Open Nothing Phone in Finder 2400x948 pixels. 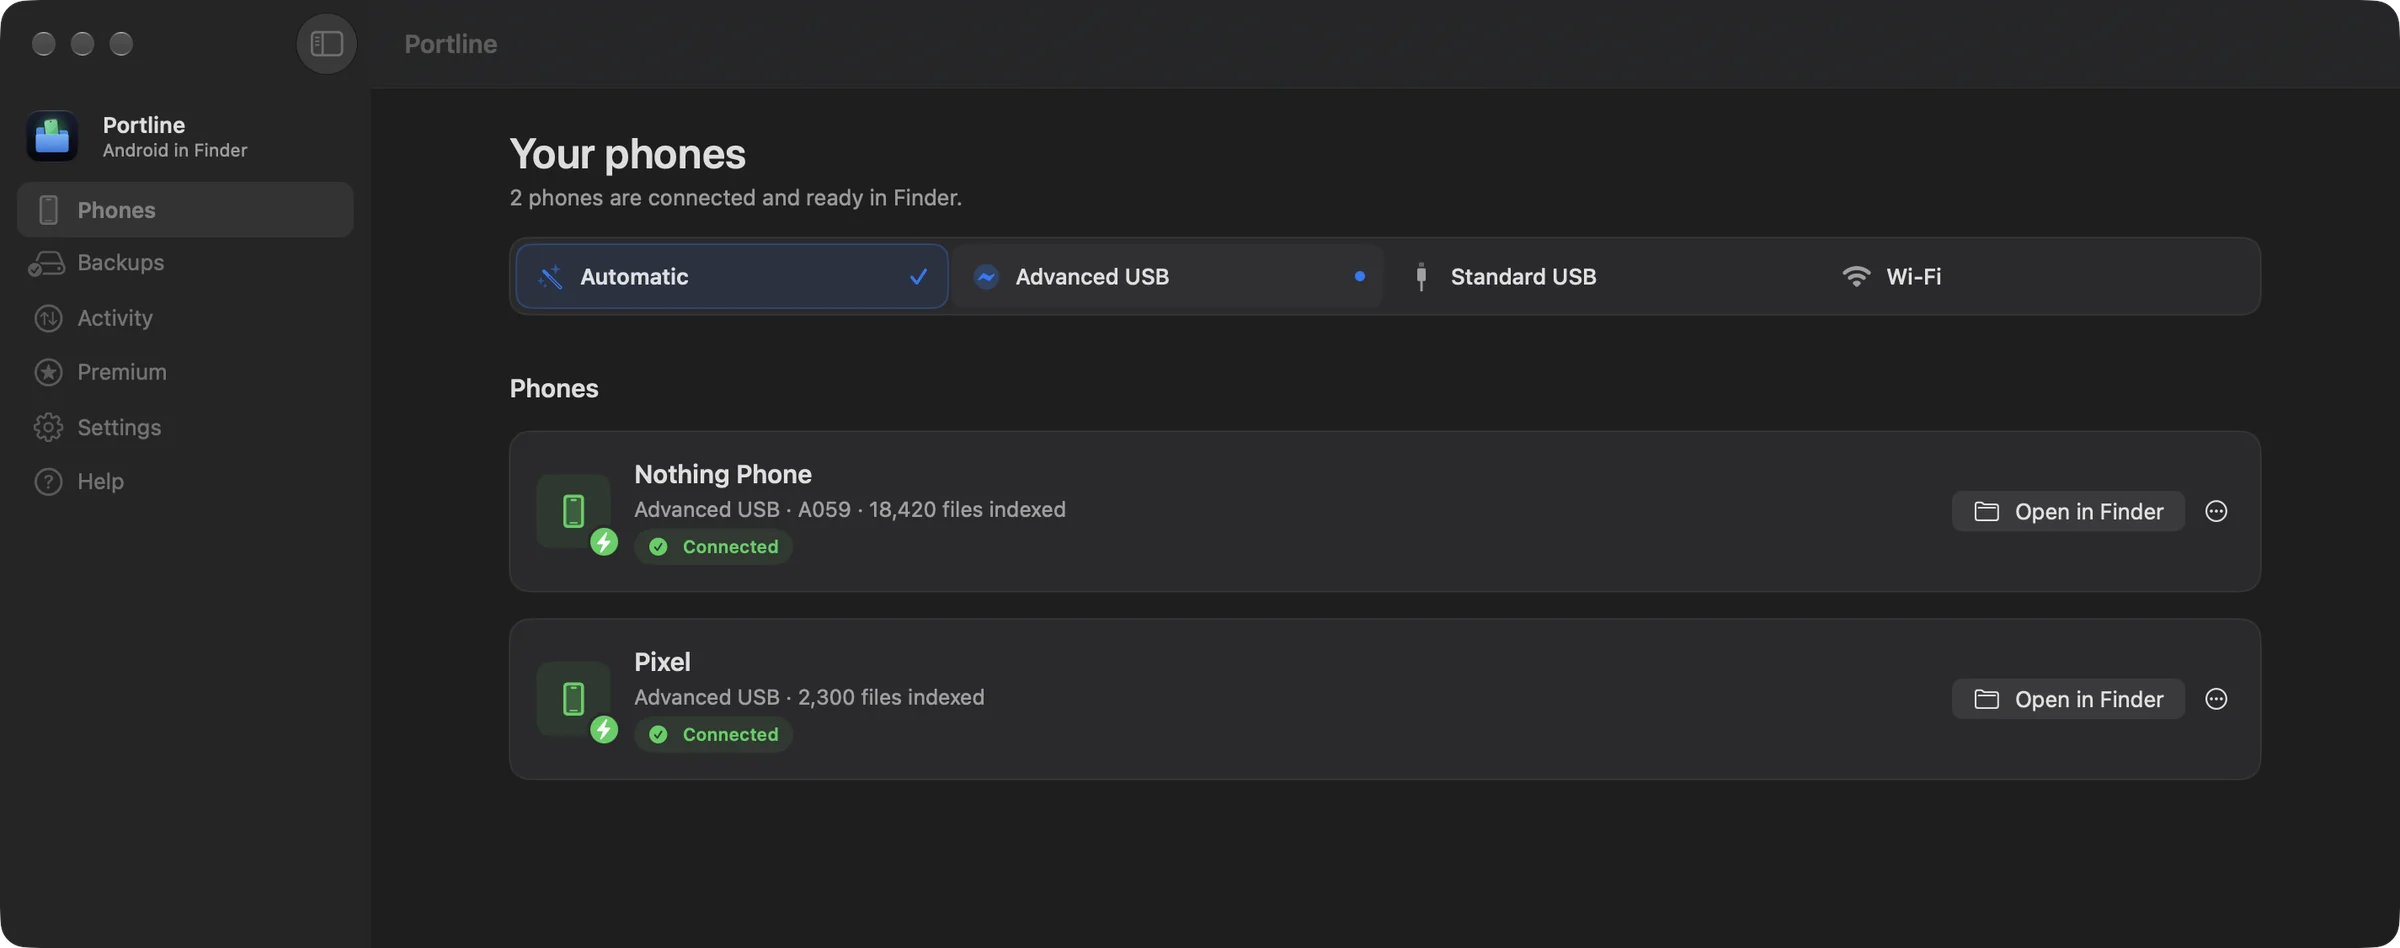pos(2068,511)
